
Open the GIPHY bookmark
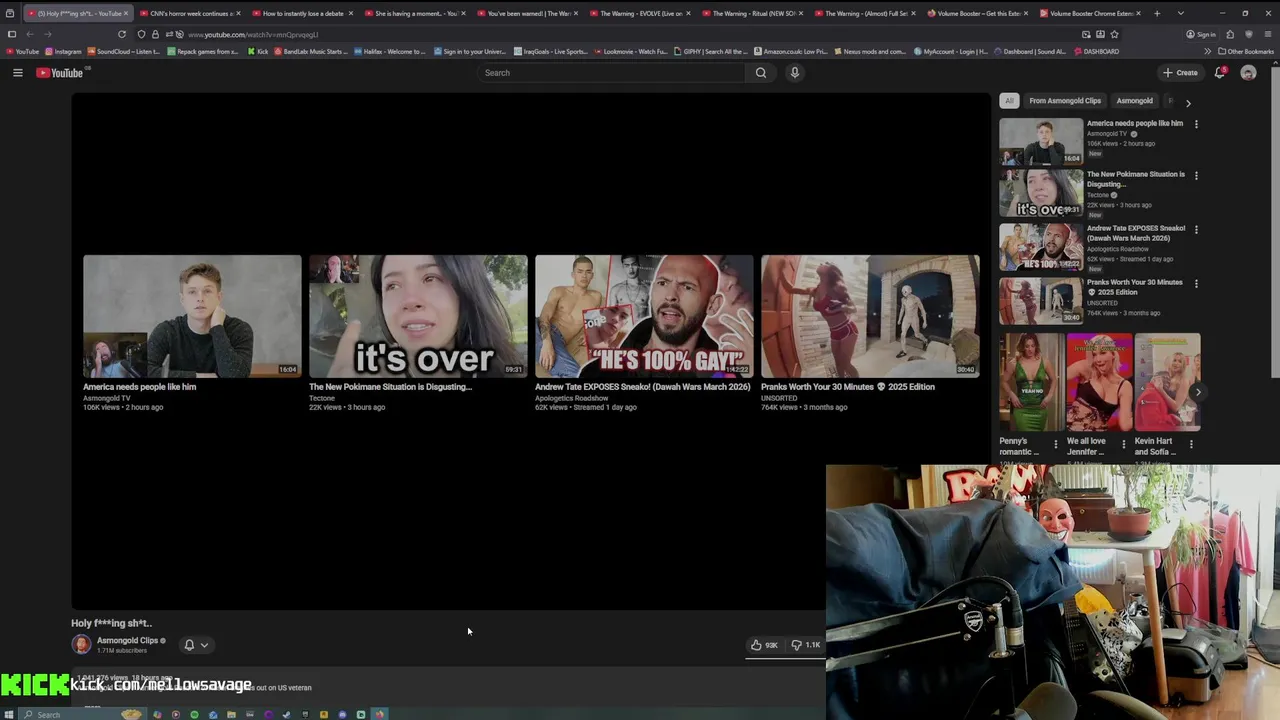point(710,51)
